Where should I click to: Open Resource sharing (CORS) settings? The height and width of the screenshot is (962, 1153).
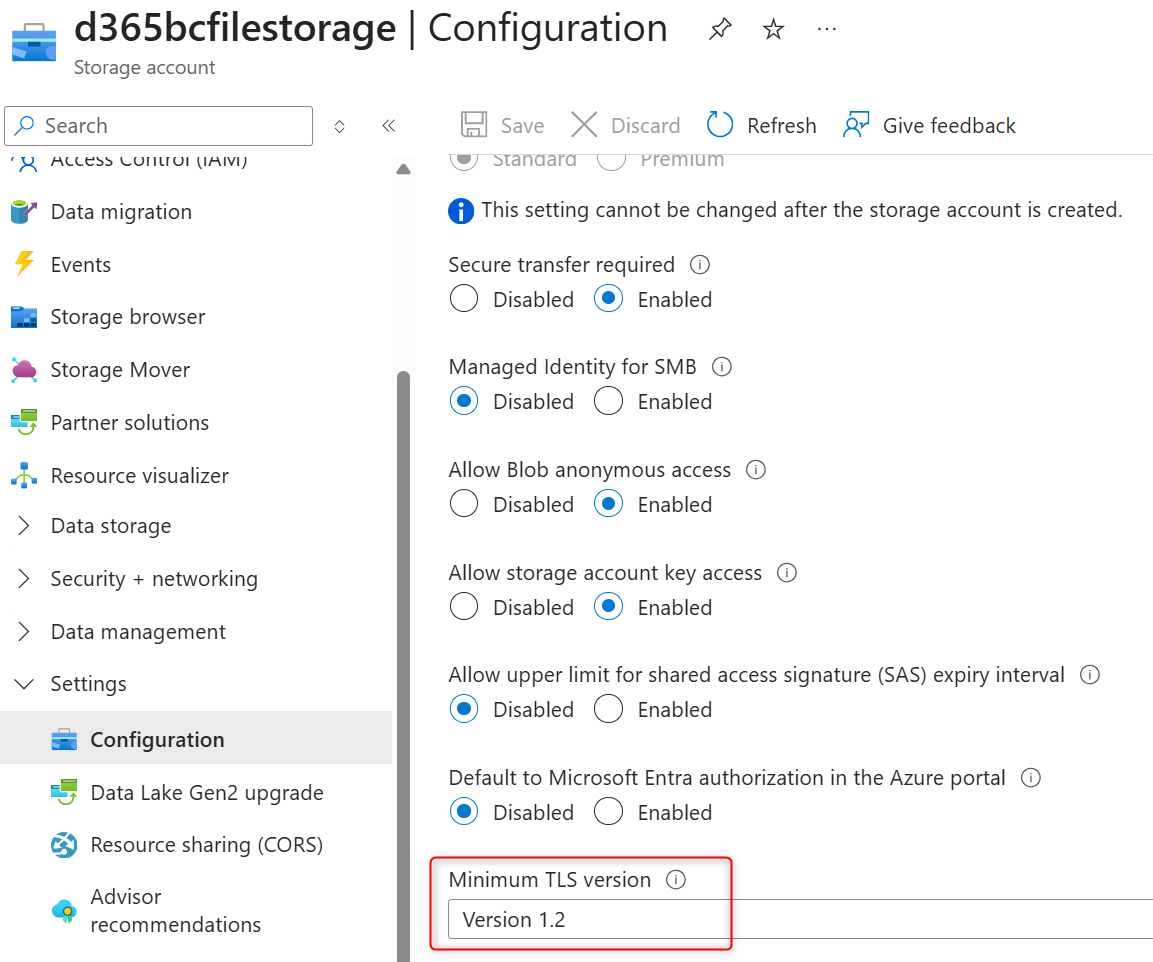click(206, 845)
